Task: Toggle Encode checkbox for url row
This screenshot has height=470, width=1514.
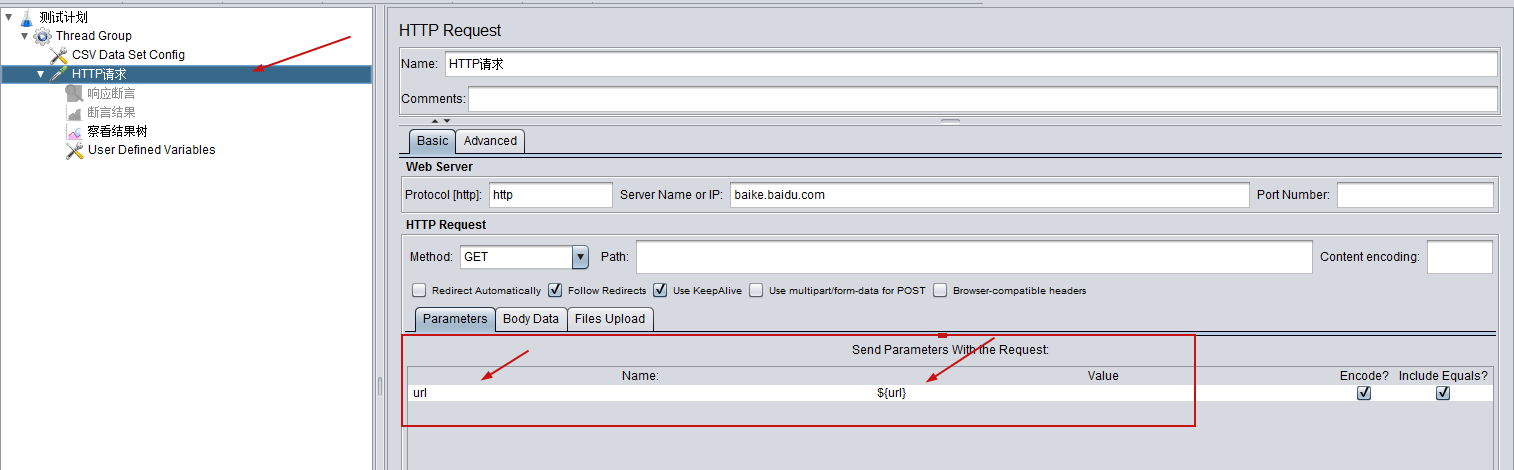Action: [x=1363, y=393]
